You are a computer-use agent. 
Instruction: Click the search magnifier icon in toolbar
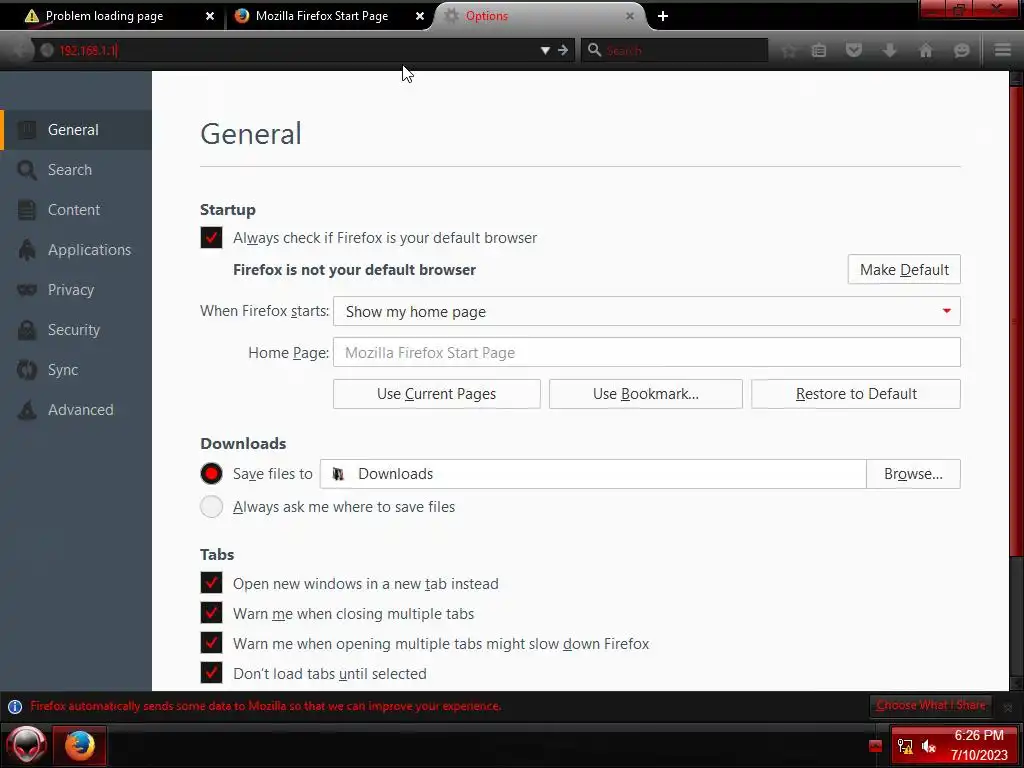[x=594, y=50]
